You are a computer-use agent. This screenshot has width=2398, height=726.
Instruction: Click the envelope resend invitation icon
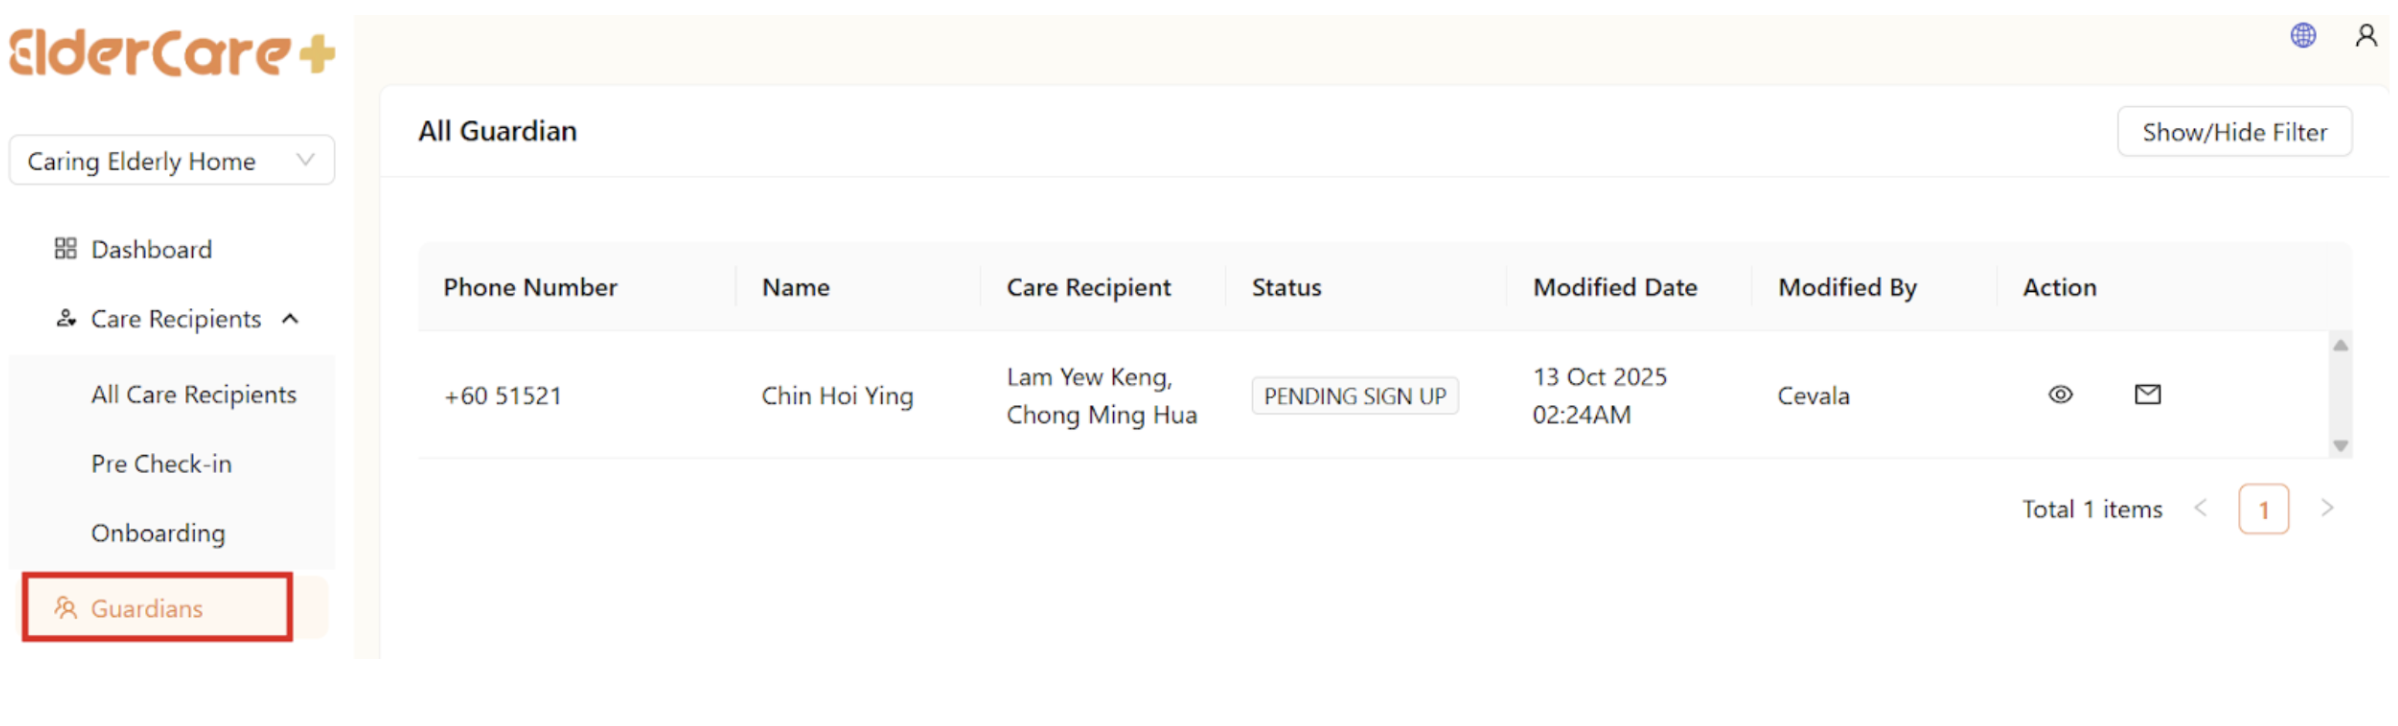(2147, 395)
